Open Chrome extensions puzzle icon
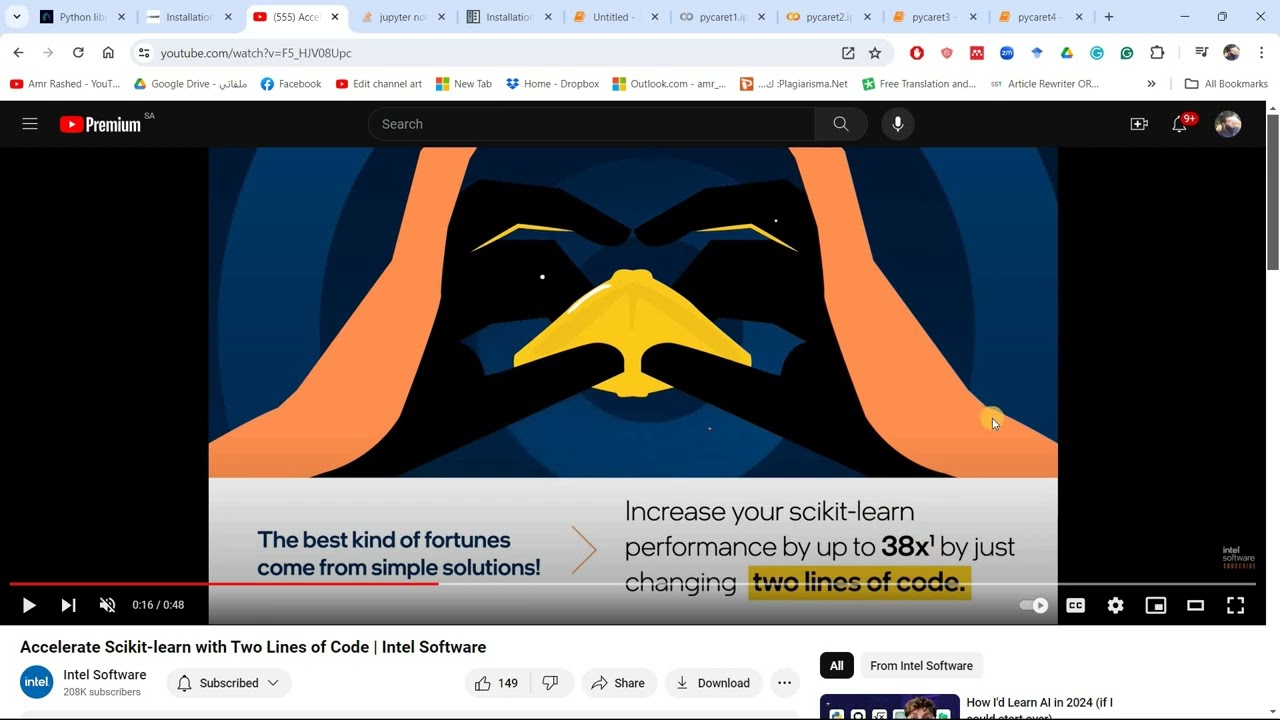The width and height of the screenshot is (1280, 720). pyautogui.click(x=1157, y=53)
